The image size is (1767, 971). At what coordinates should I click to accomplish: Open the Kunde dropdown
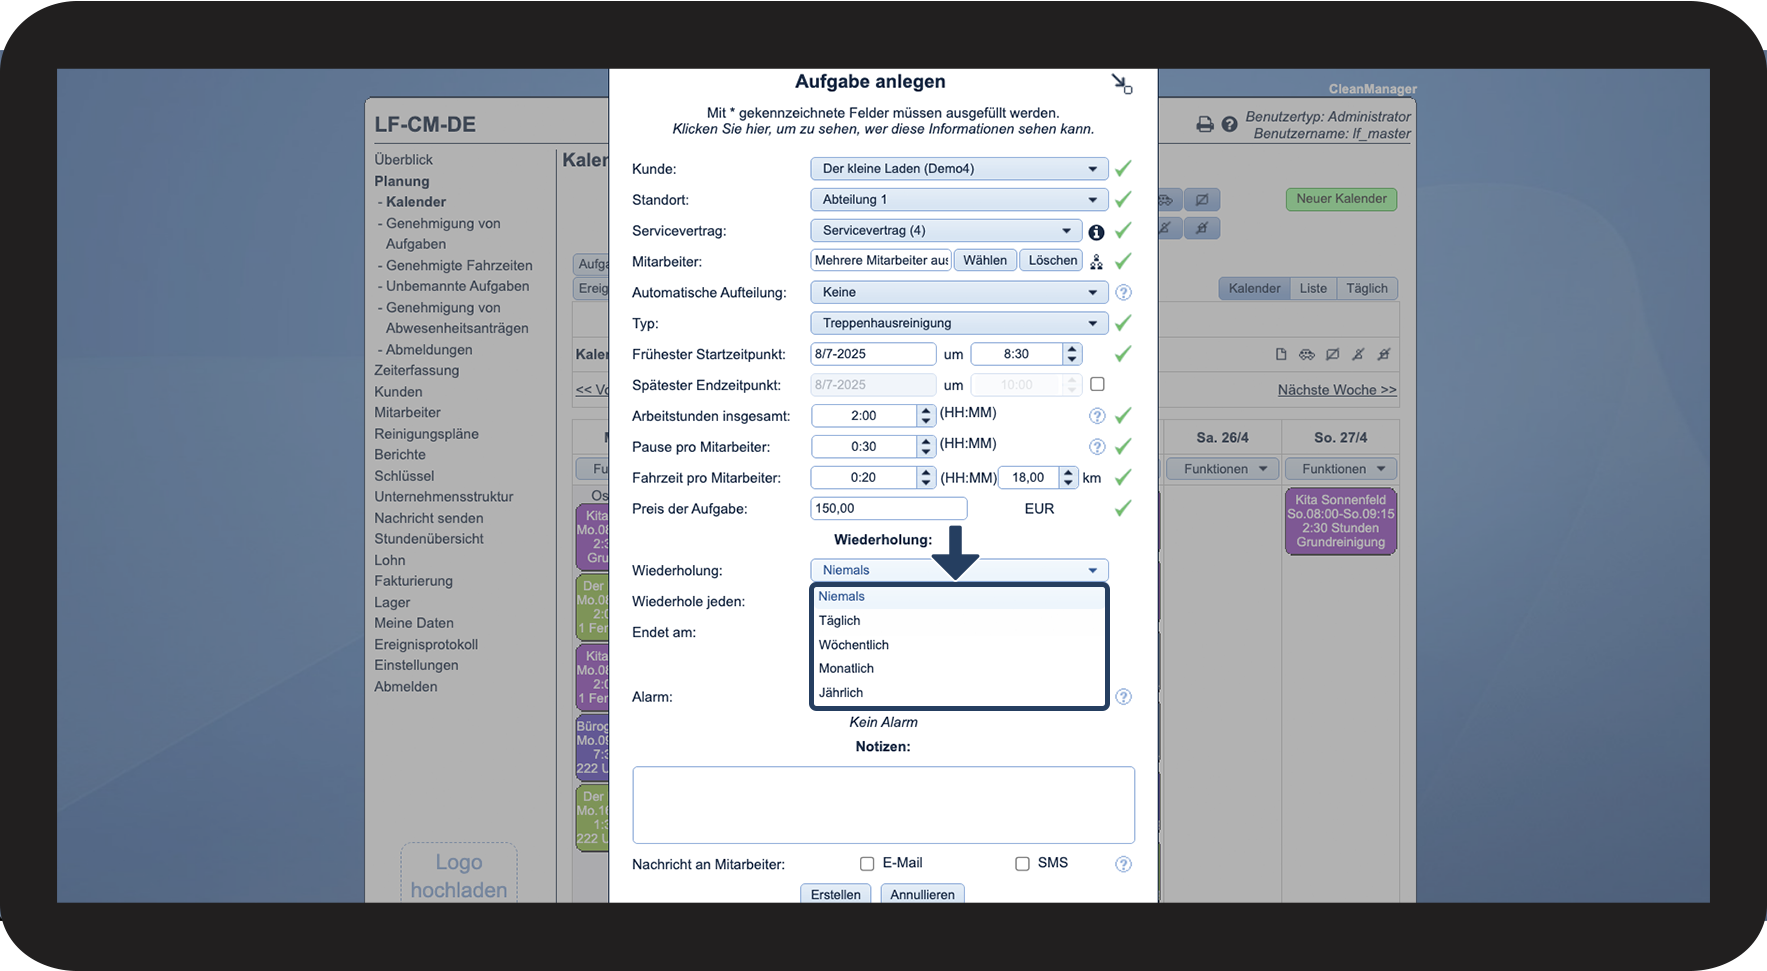click(959, 169)
